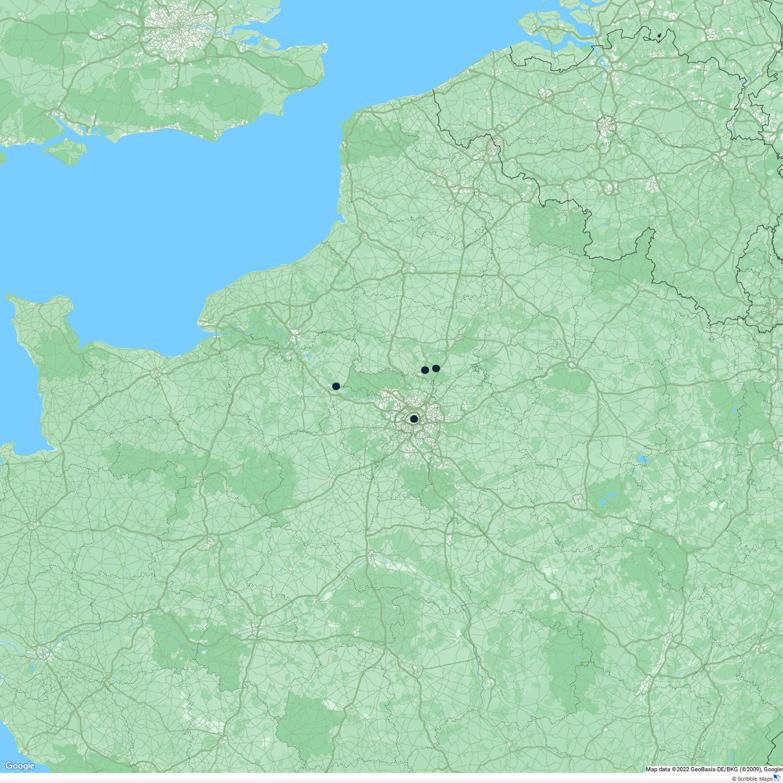This screenshot has width=783, height=783.
Task: Click the Brussels city area
Action: (607, 125)
